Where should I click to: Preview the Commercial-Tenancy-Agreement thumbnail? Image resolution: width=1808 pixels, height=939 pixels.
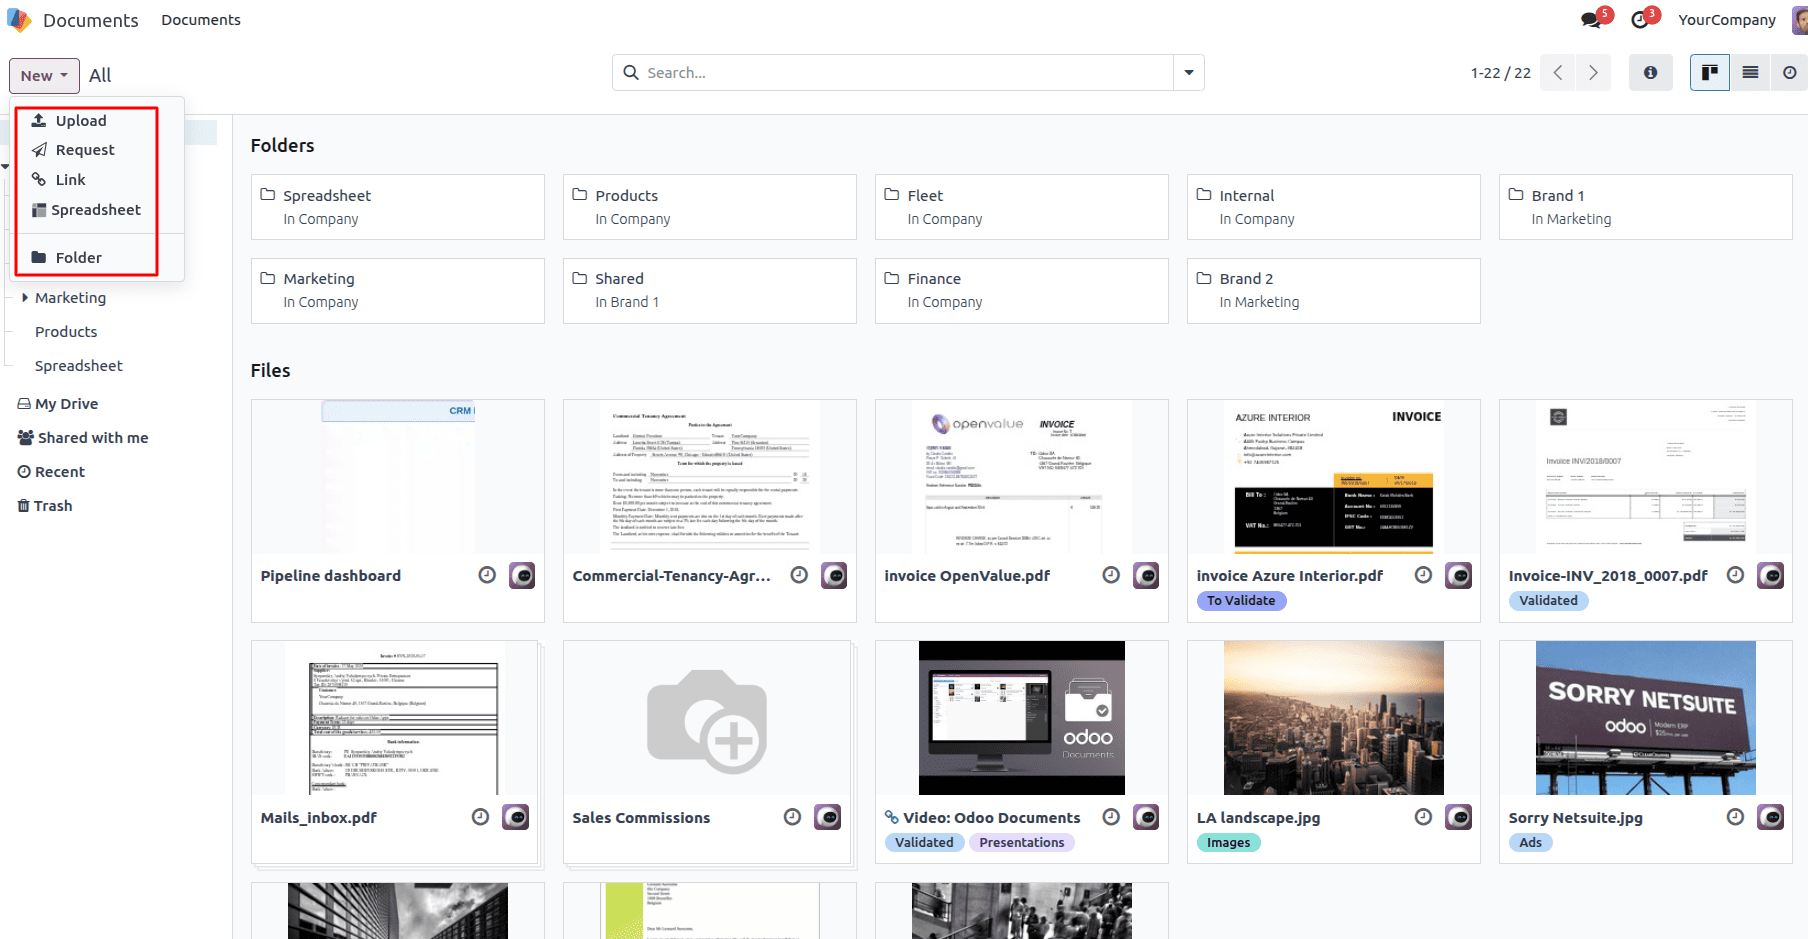coord(710,477)
